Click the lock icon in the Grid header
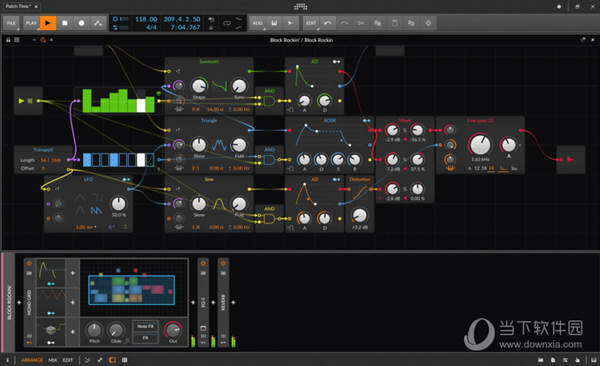The width and height of the screenshot is (600, 366). coord(8,40)
